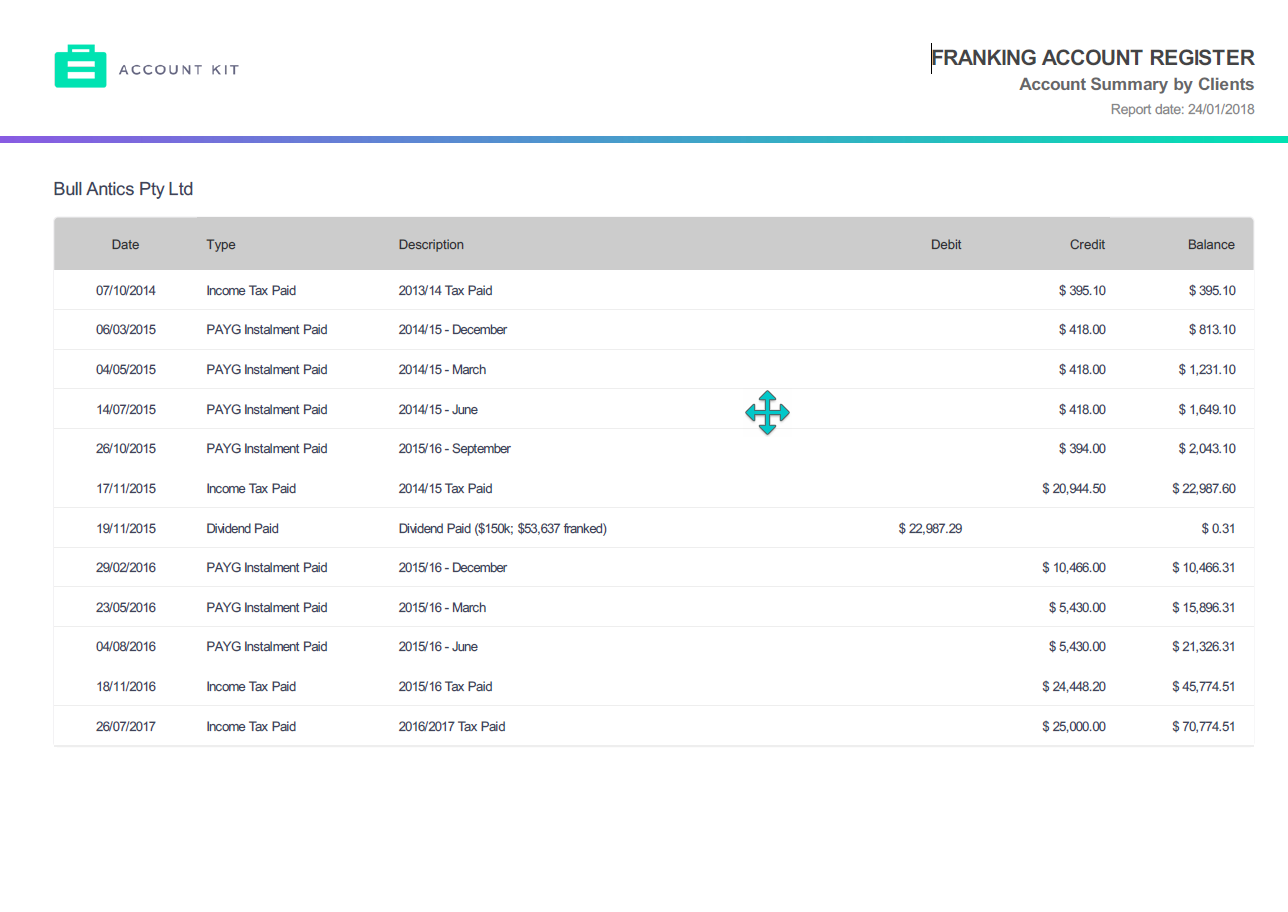
Task: Sort the table by the Credit column
Action: 1087,244
